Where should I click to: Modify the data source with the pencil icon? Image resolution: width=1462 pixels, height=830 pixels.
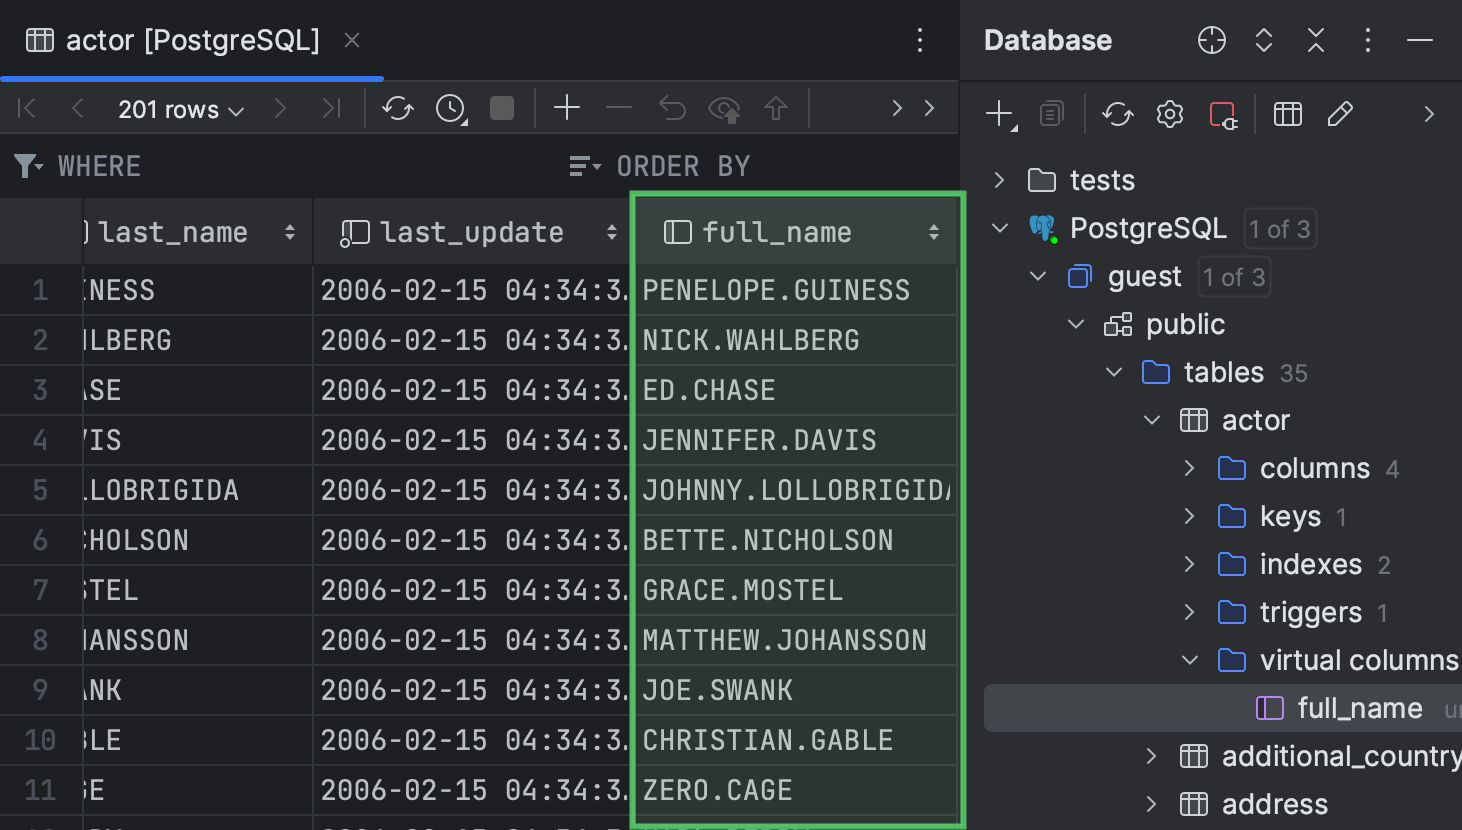[1340, 113]
